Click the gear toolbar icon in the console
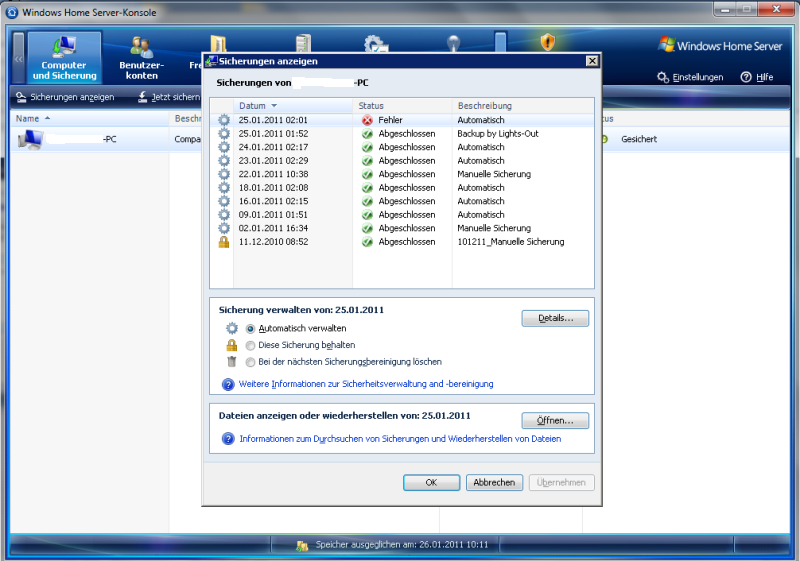 375,43
